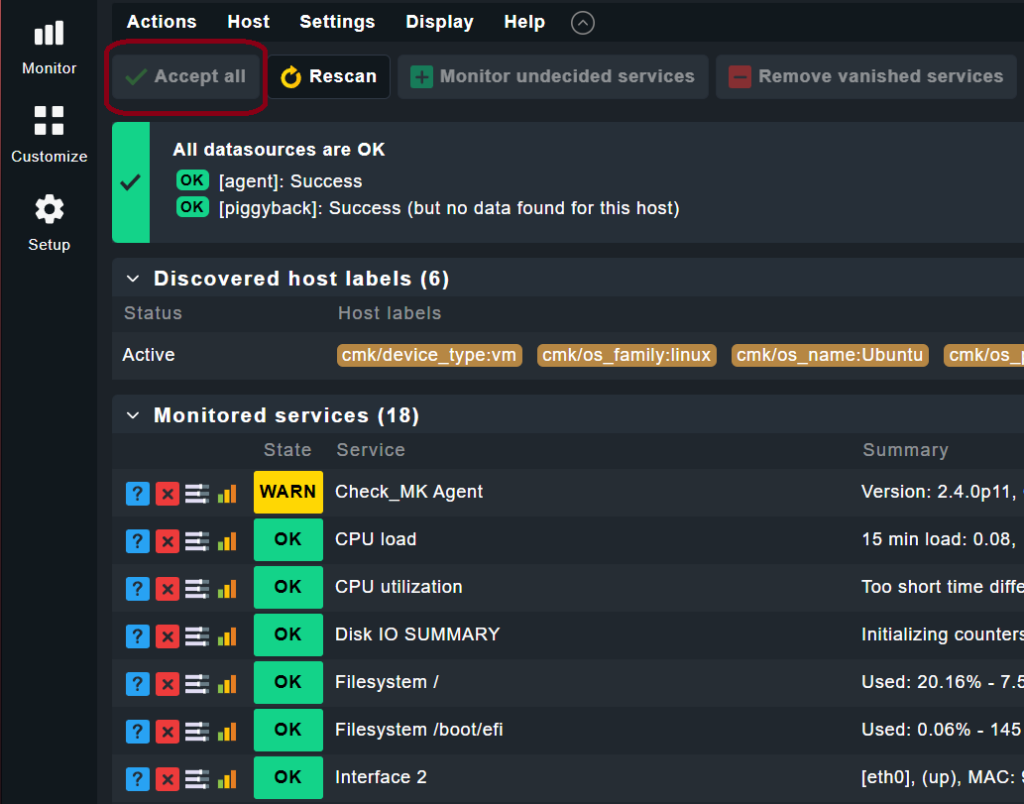Click blue question mark icon for Interface 2

(x=137, y=778)
